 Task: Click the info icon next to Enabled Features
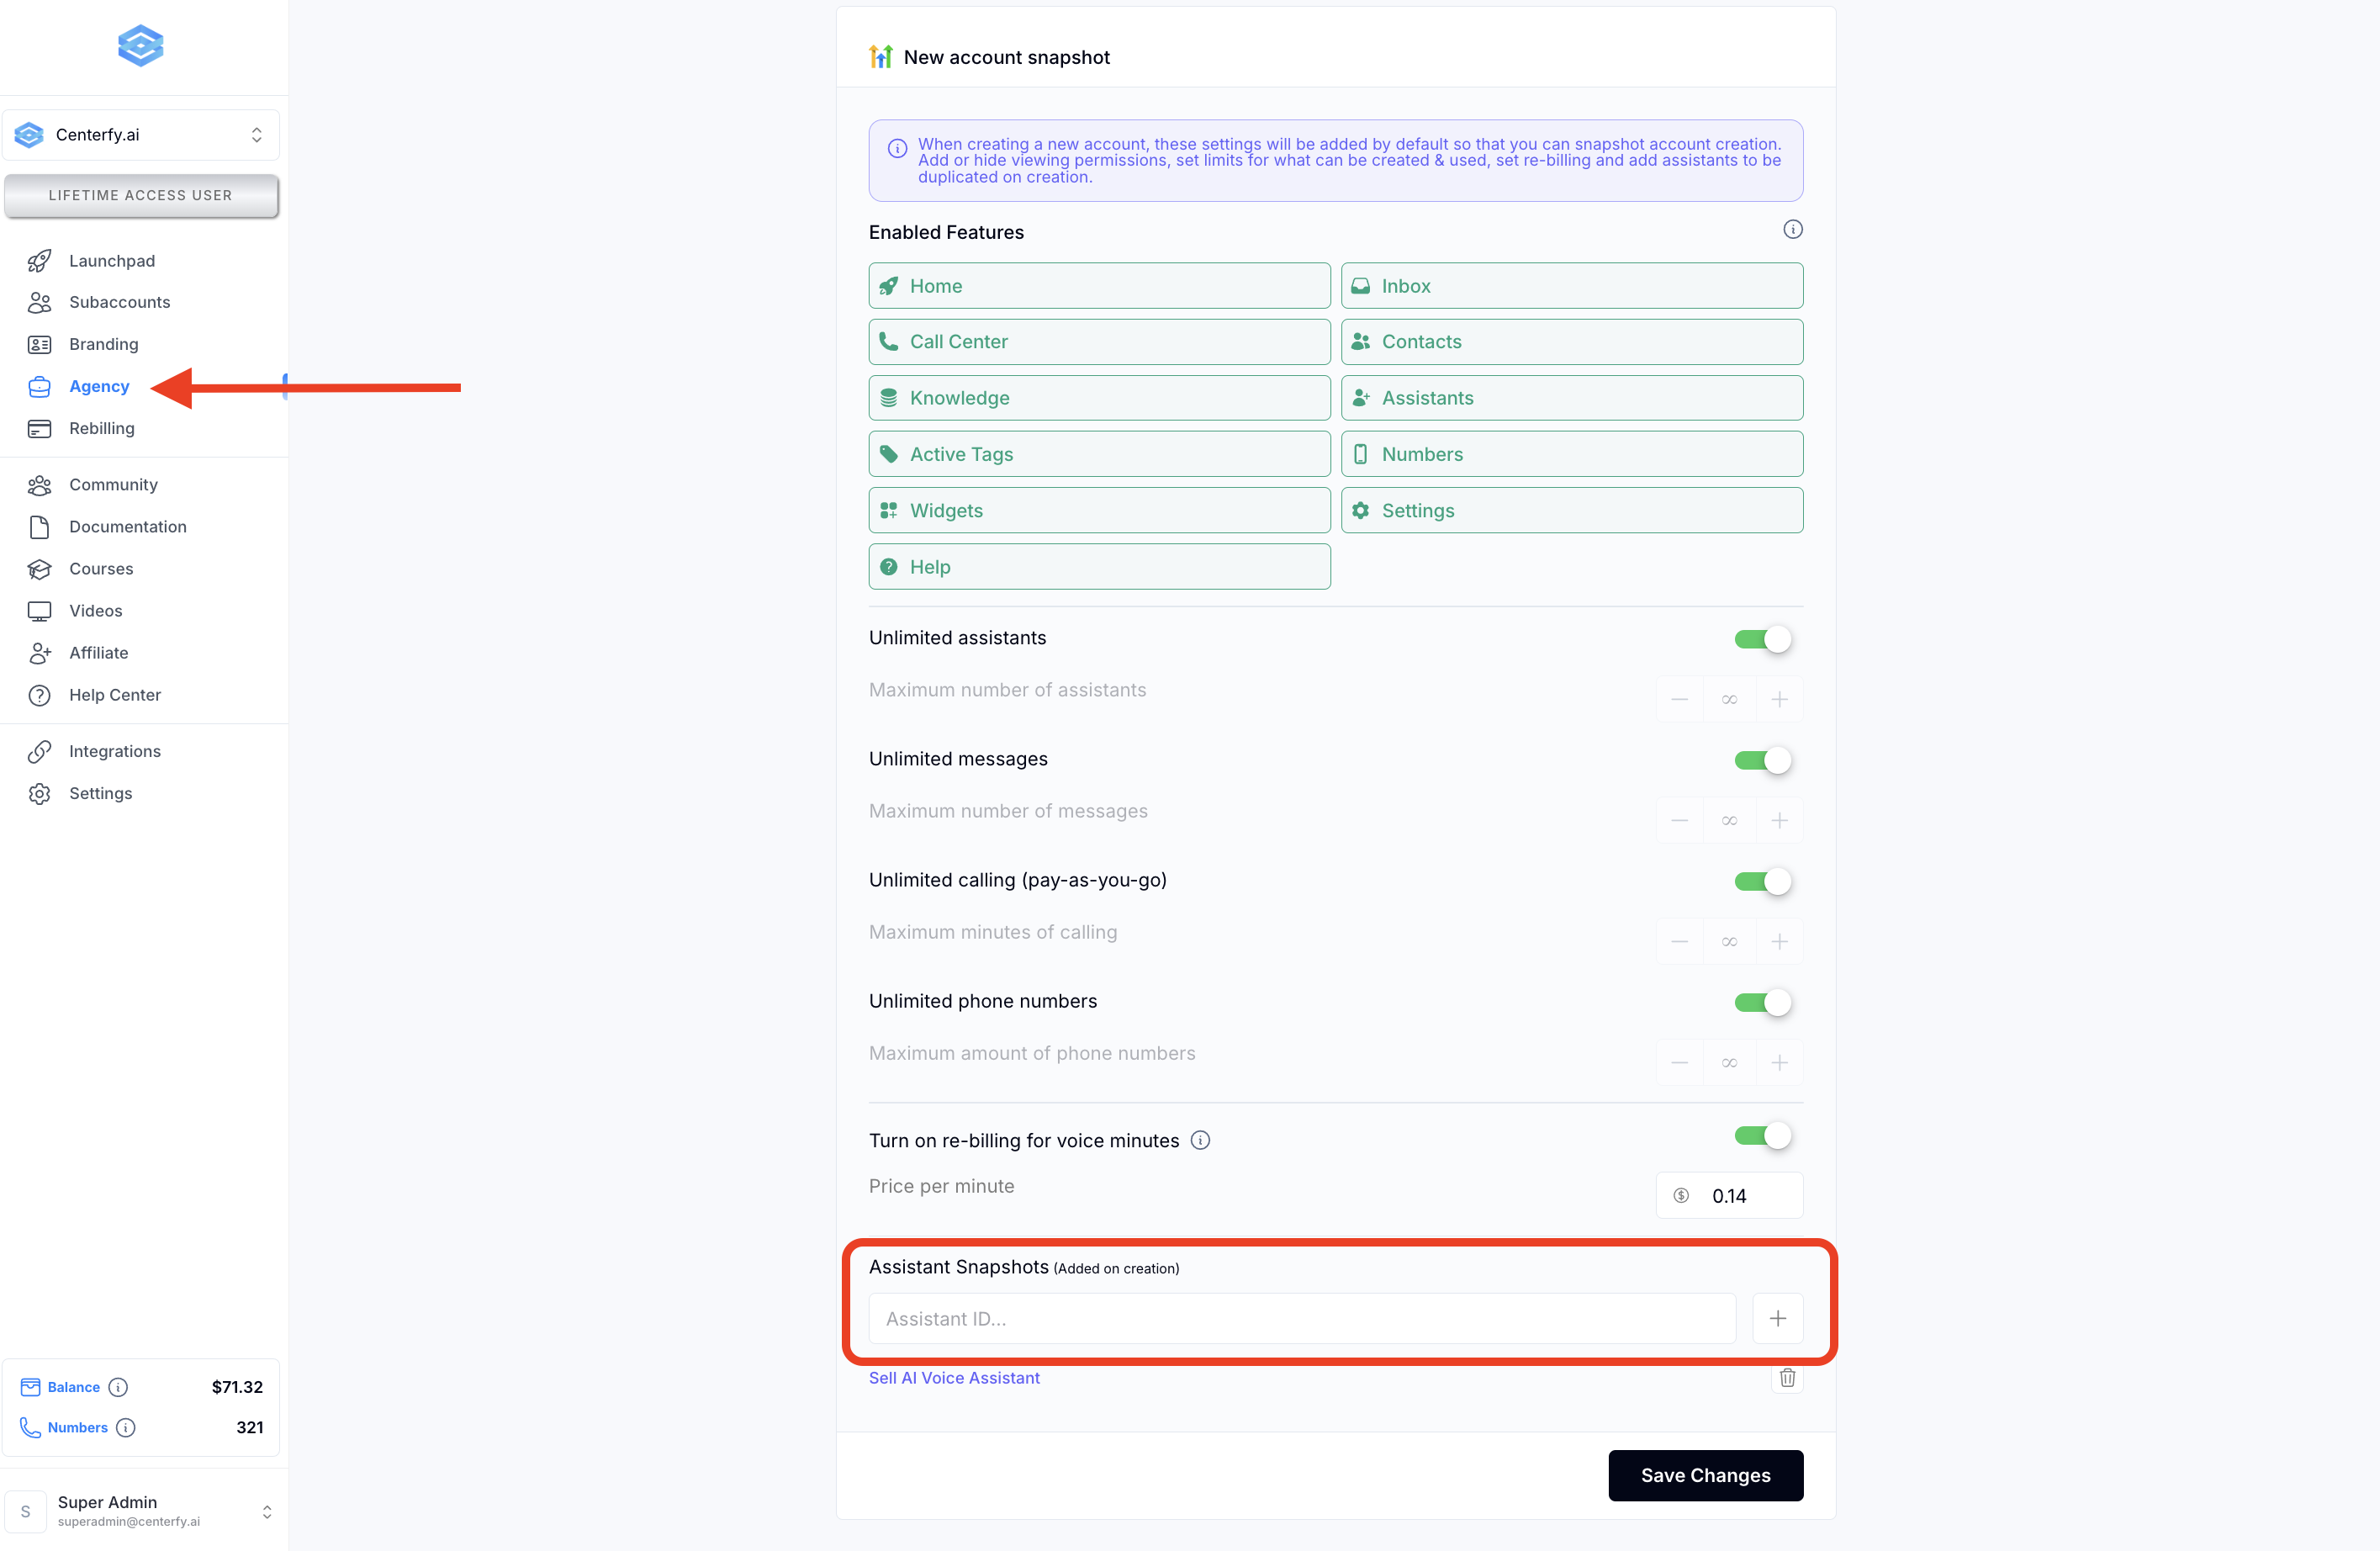point(1792,230)
